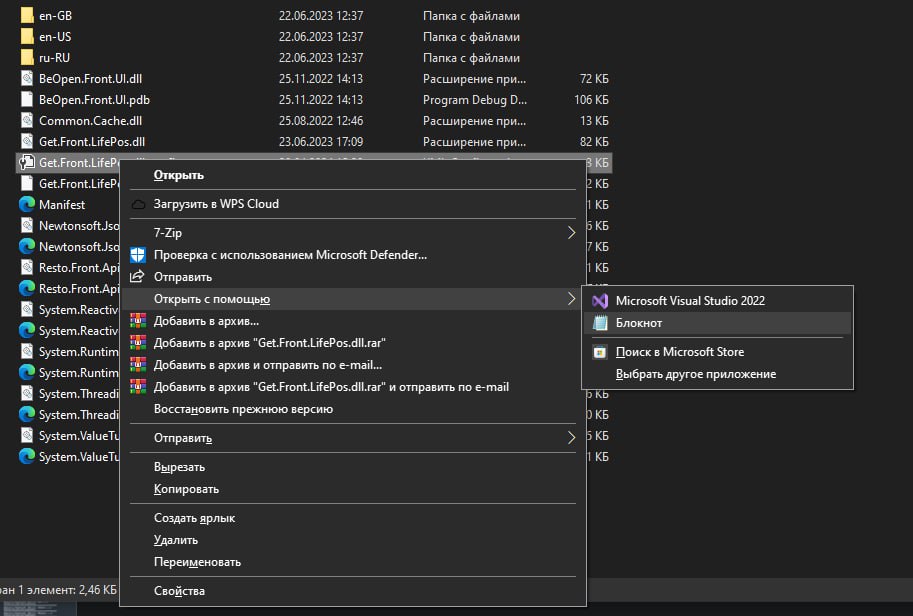Click Выбрать другое приложение option

(x=696, y=374)
